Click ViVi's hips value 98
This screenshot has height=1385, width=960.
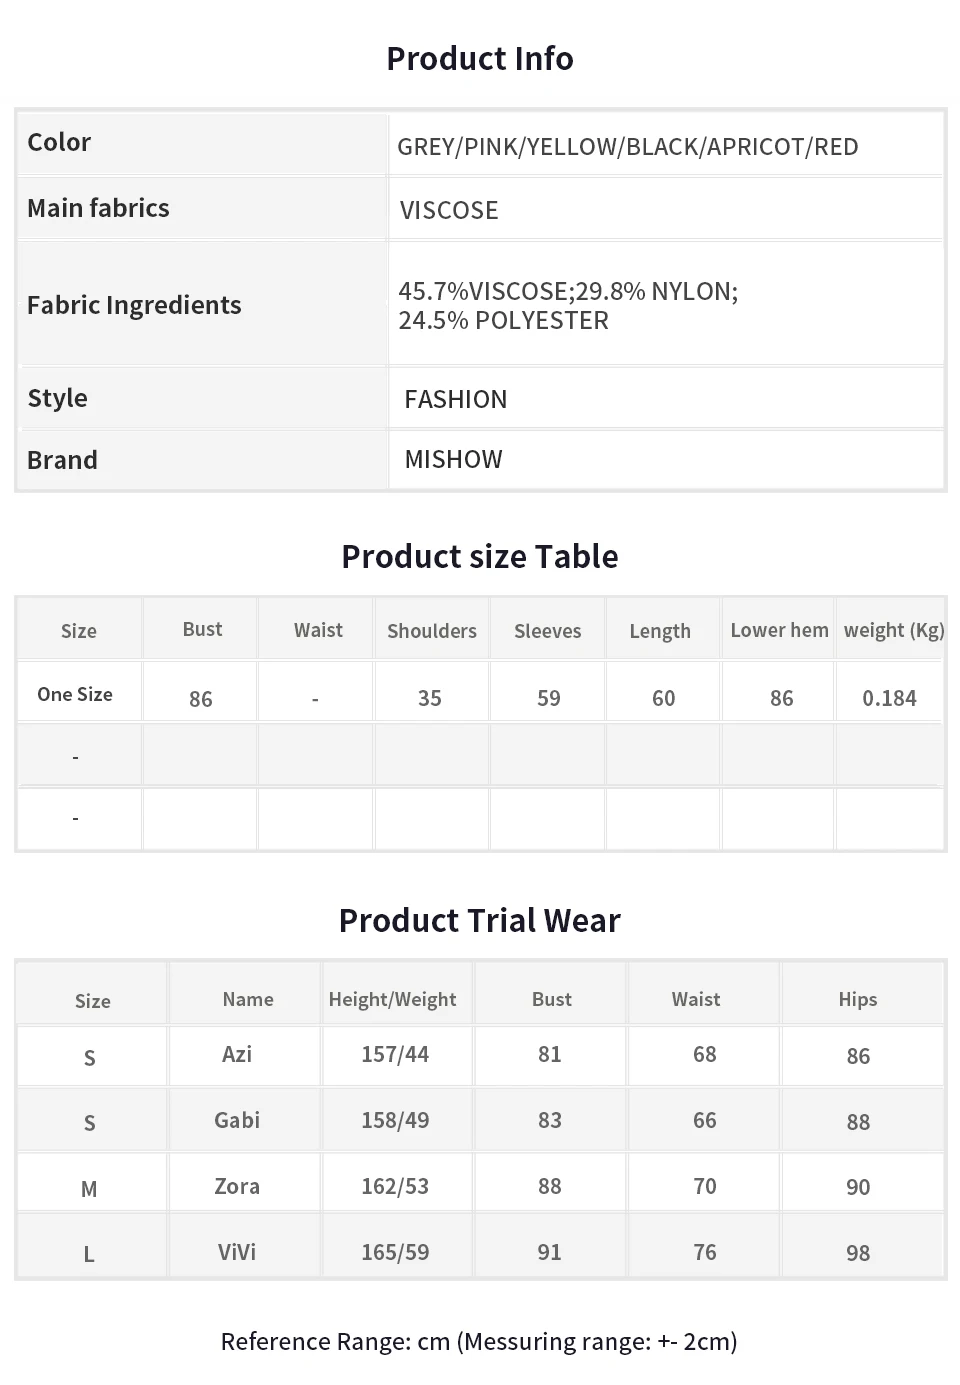point(858,1253)
